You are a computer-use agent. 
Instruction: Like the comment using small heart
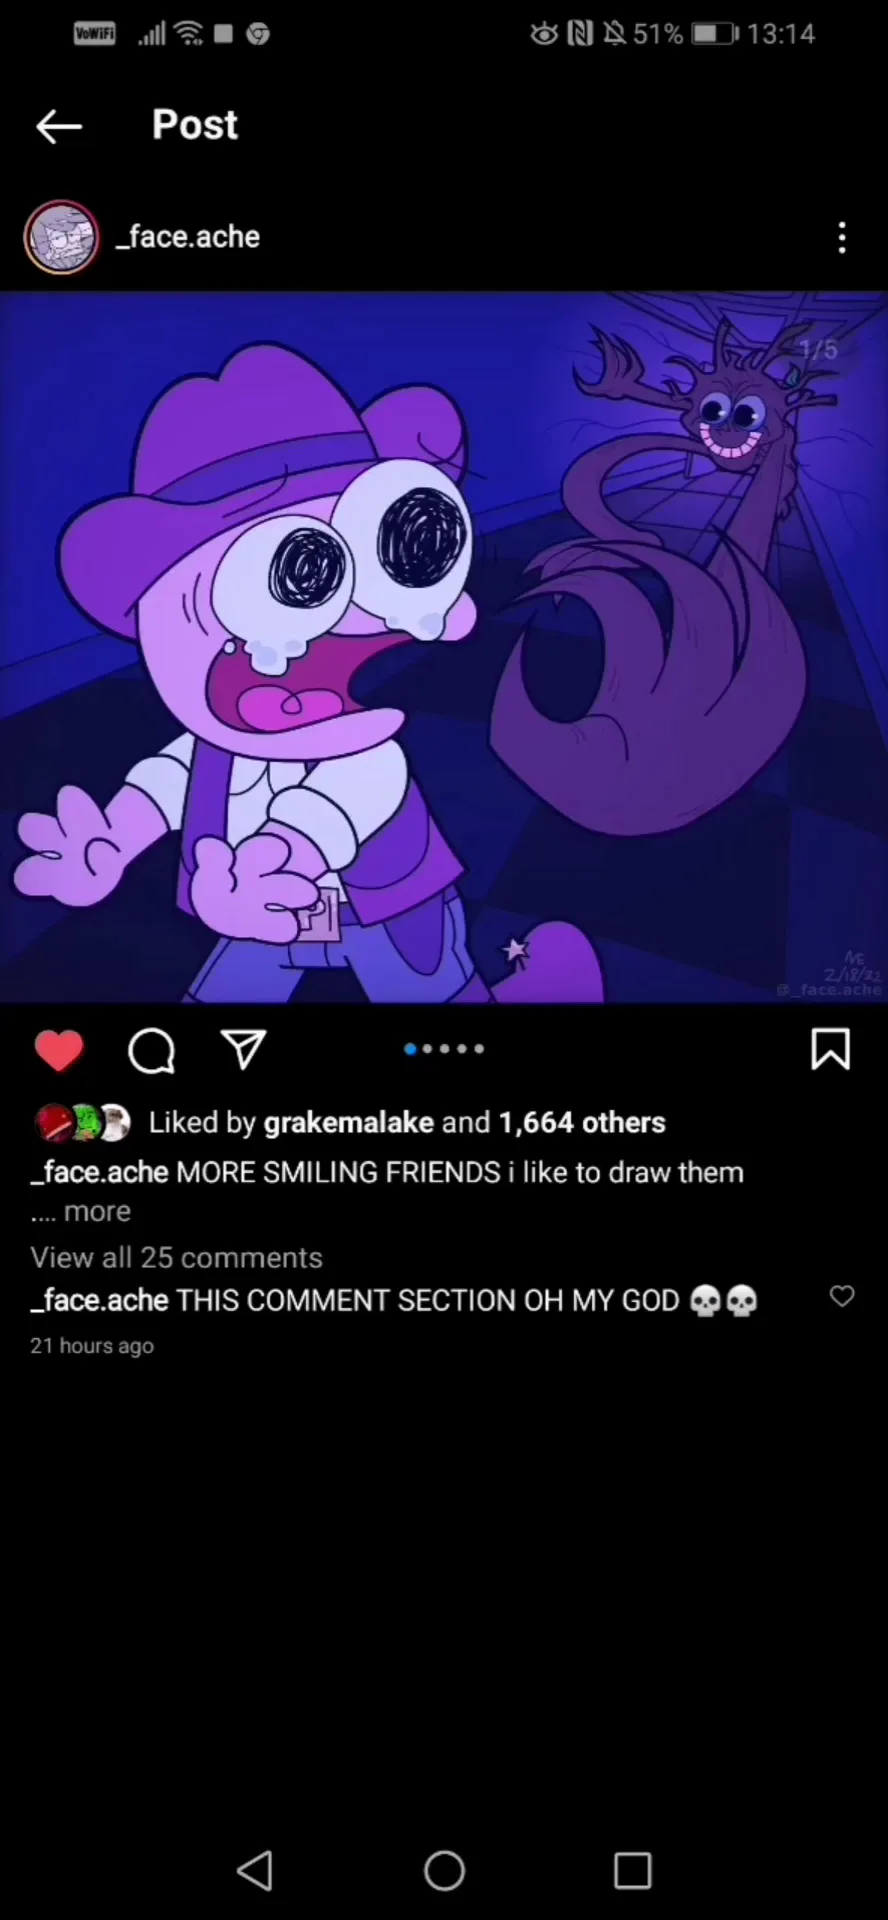[x=842, y=1296]
